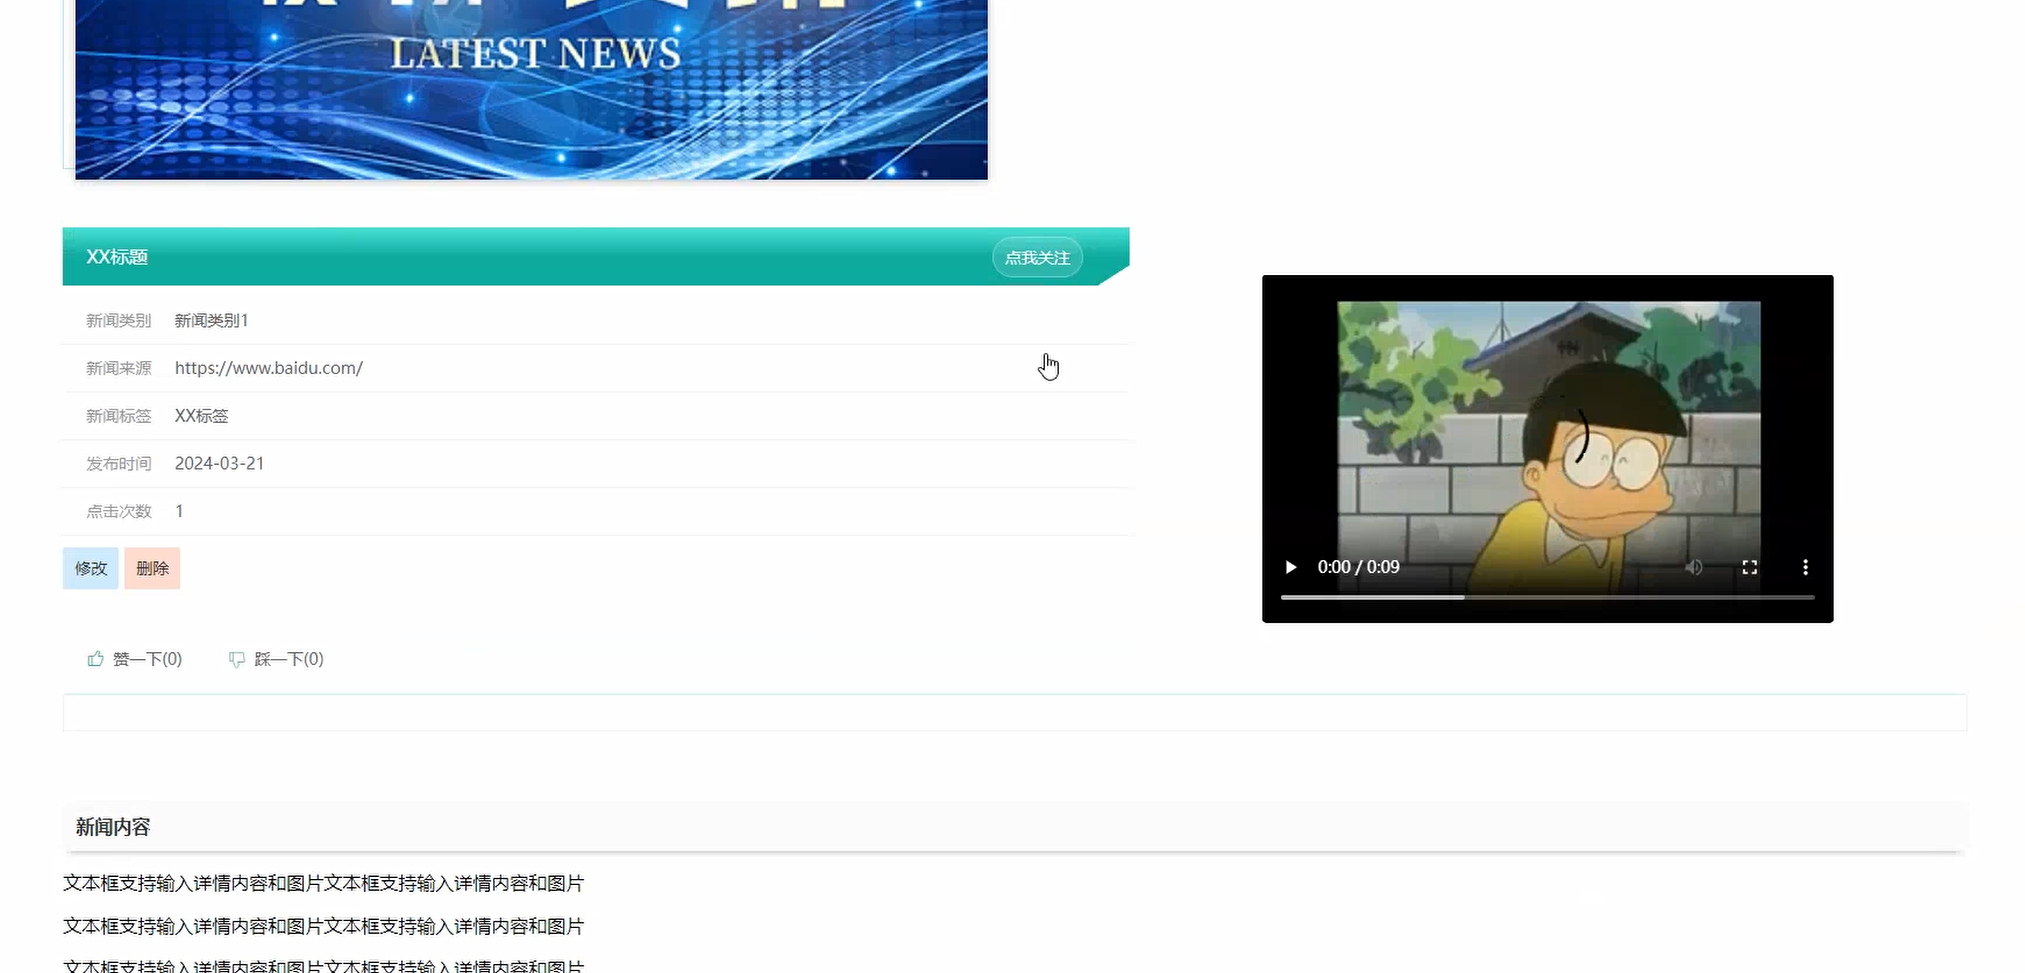Select the 新闻类别1 value
This screenshot has height=973, width=2025.
click(x=212, y=320)
